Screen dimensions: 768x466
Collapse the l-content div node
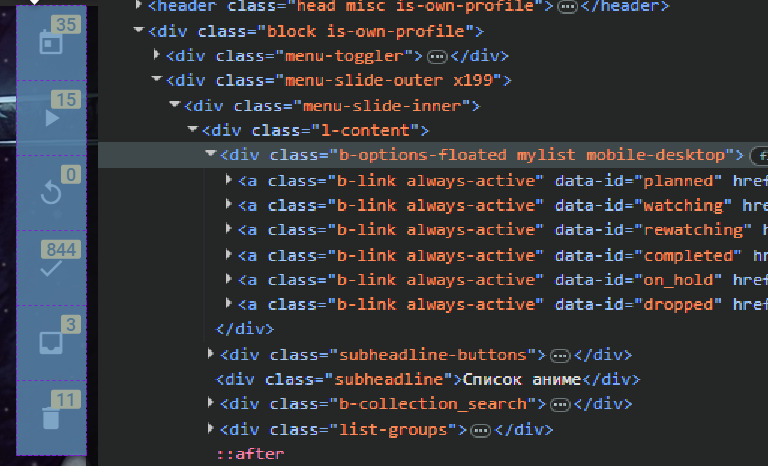click(x=192, y=130)
